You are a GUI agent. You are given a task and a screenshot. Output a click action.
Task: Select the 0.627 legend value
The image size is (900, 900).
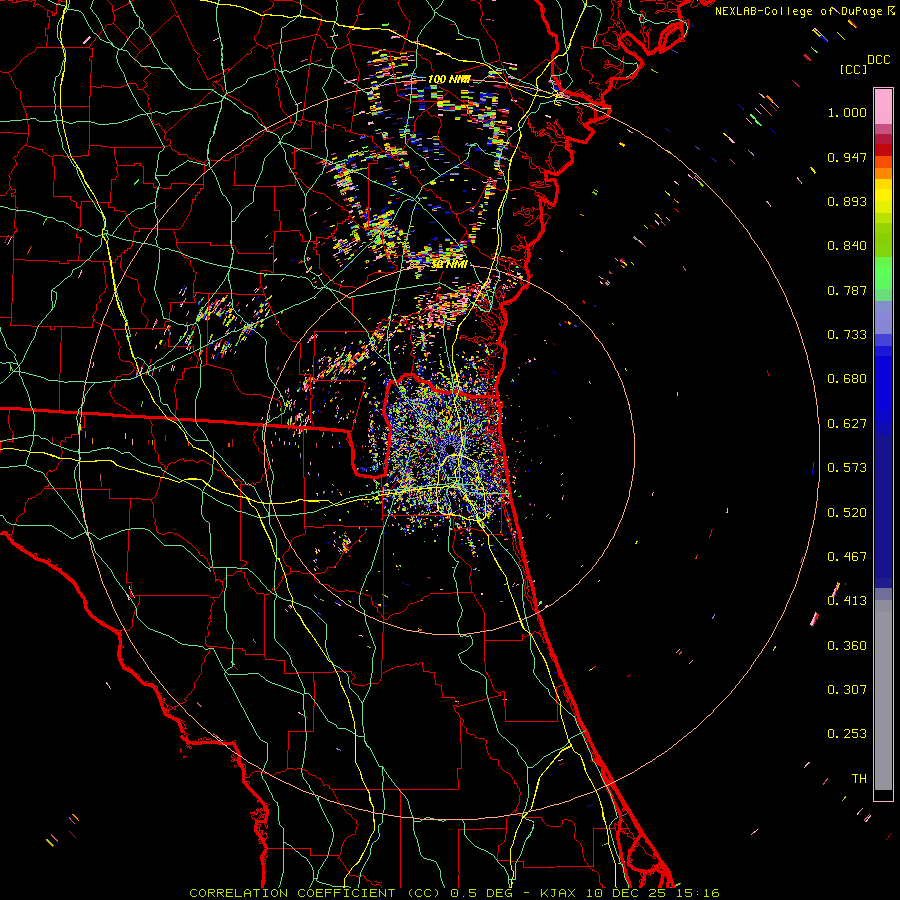click(x=847, y=424)
